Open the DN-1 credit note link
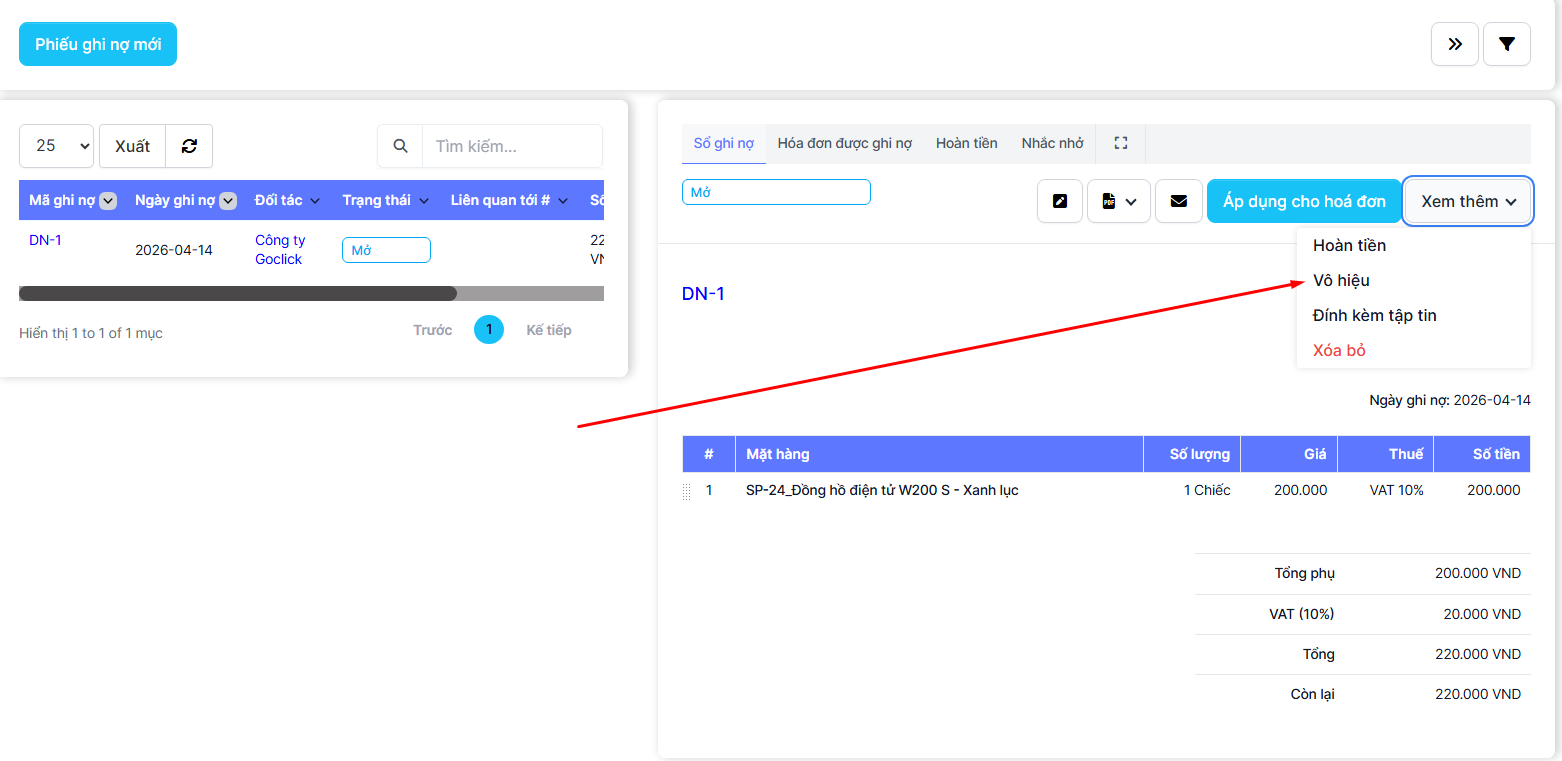 click(x=45, y=240)
